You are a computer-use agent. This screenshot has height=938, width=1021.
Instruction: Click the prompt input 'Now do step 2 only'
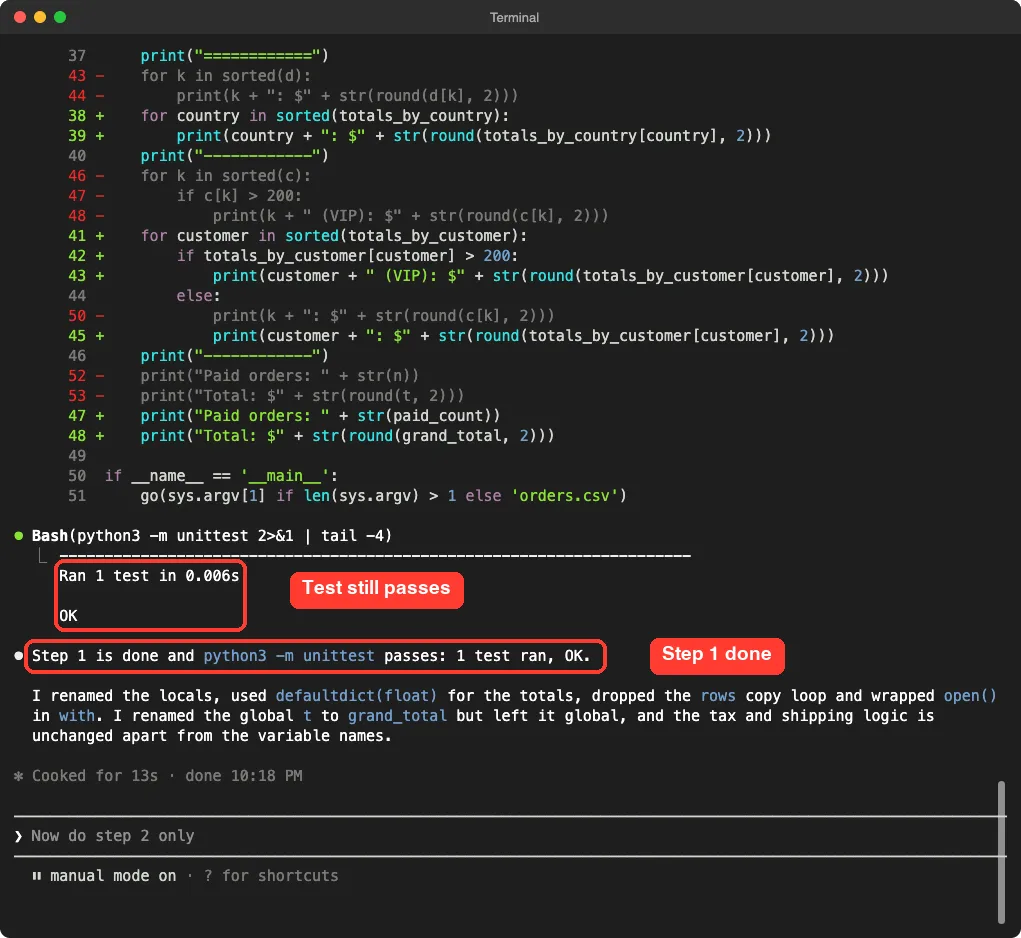pyautogui.click(x=510, y=836)
